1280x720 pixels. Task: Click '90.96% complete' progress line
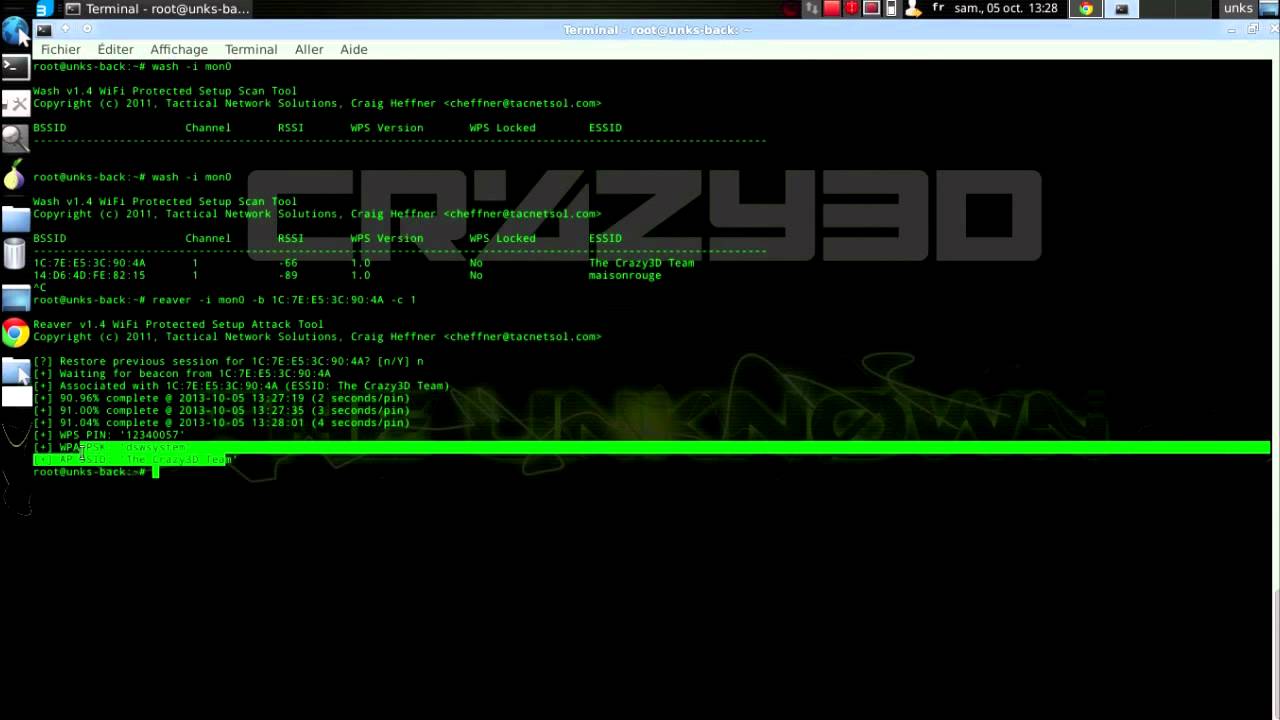(x=221, y=398)
